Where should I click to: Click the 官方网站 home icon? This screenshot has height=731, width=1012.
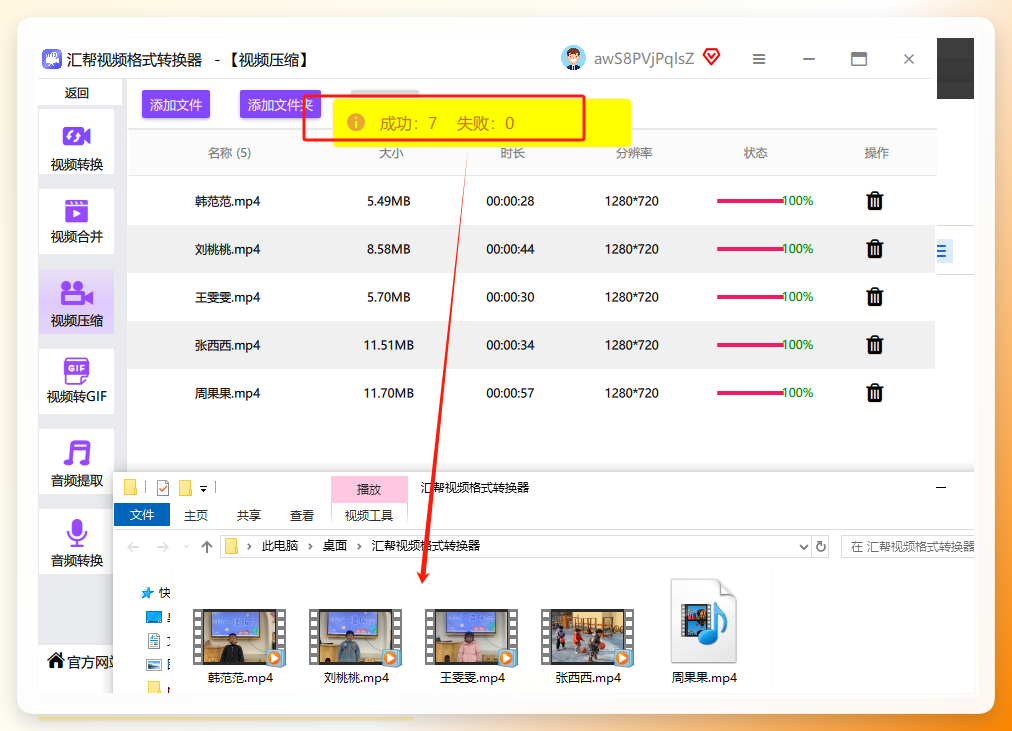[56, 660]
